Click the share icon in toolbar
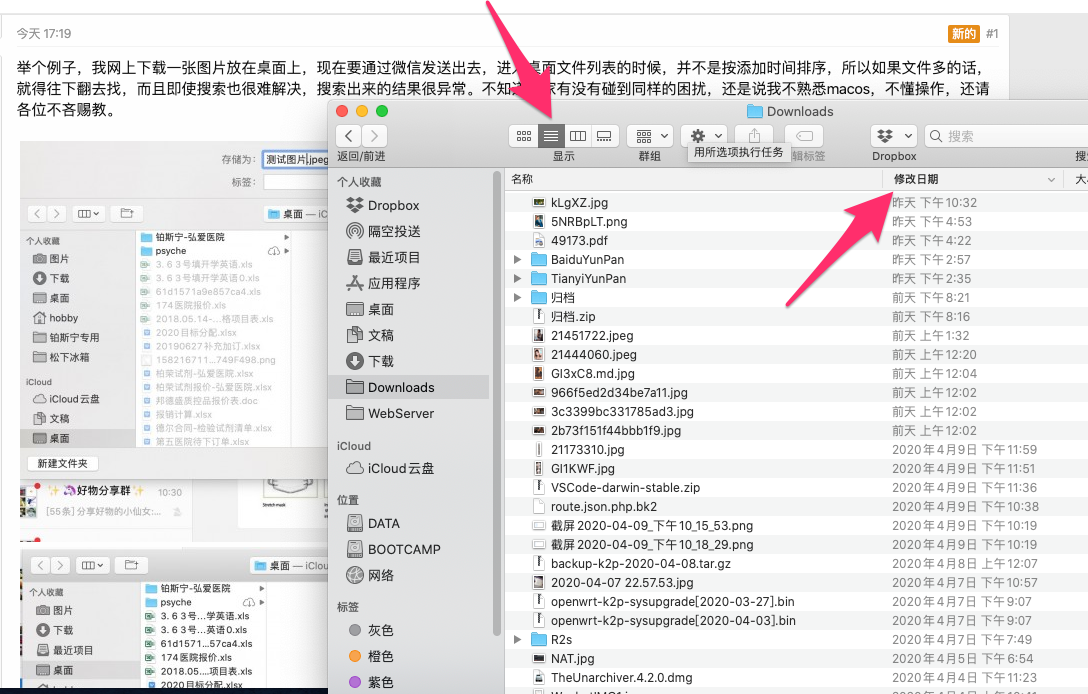Image resolution: width=1088 pixels, height=694 pixels. 754,136
